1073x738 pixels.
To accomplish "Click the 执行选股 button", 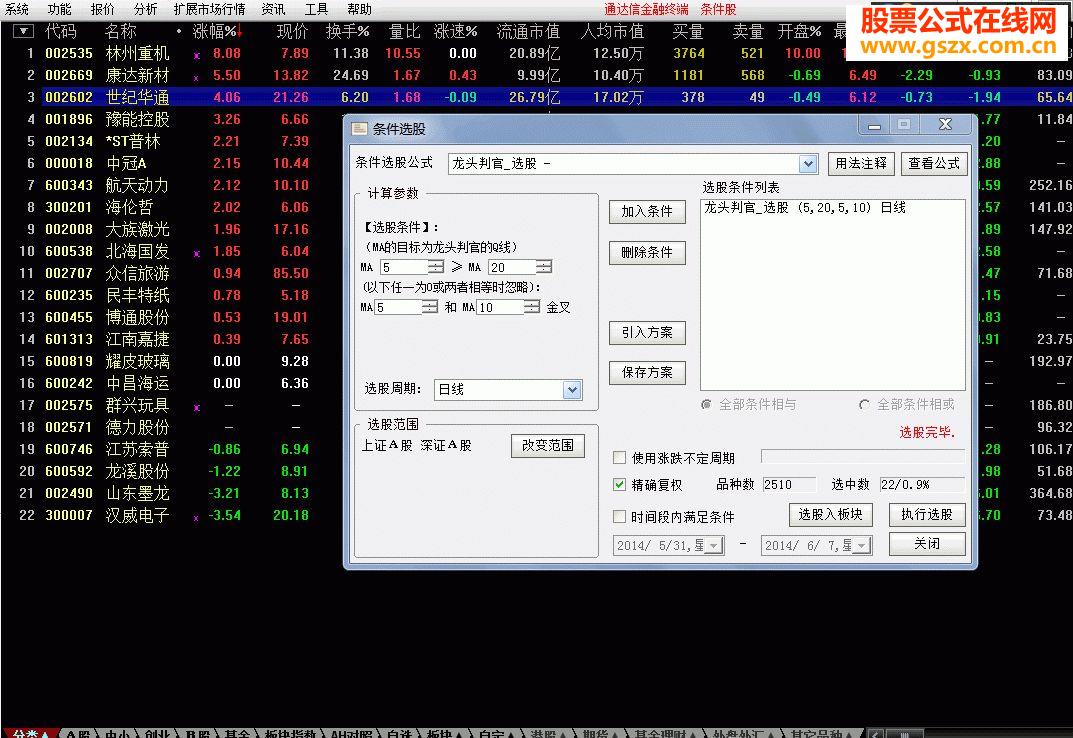I will coord(927,515).
